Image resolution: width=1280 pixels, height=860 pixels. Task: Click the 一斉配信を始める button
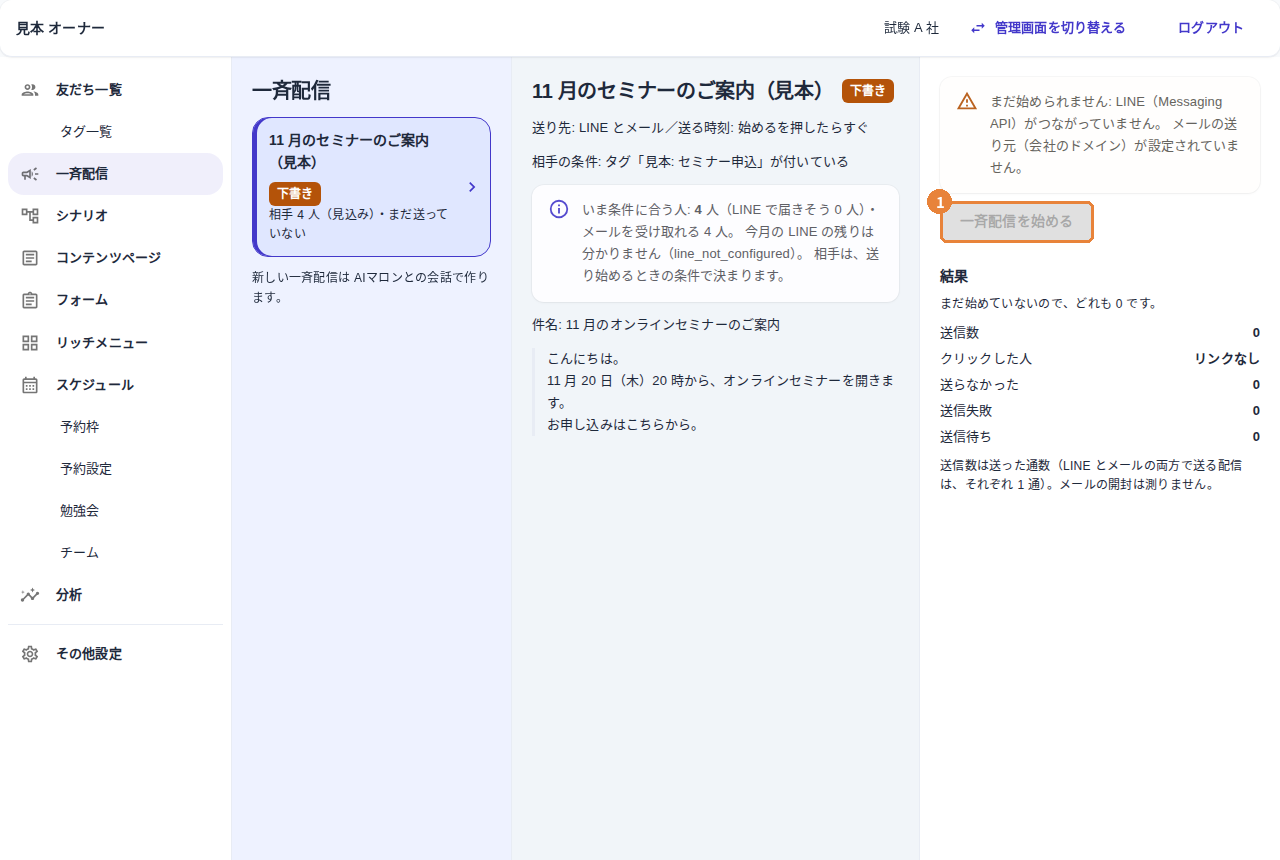pyautogui.click(x=1016, y=222)
